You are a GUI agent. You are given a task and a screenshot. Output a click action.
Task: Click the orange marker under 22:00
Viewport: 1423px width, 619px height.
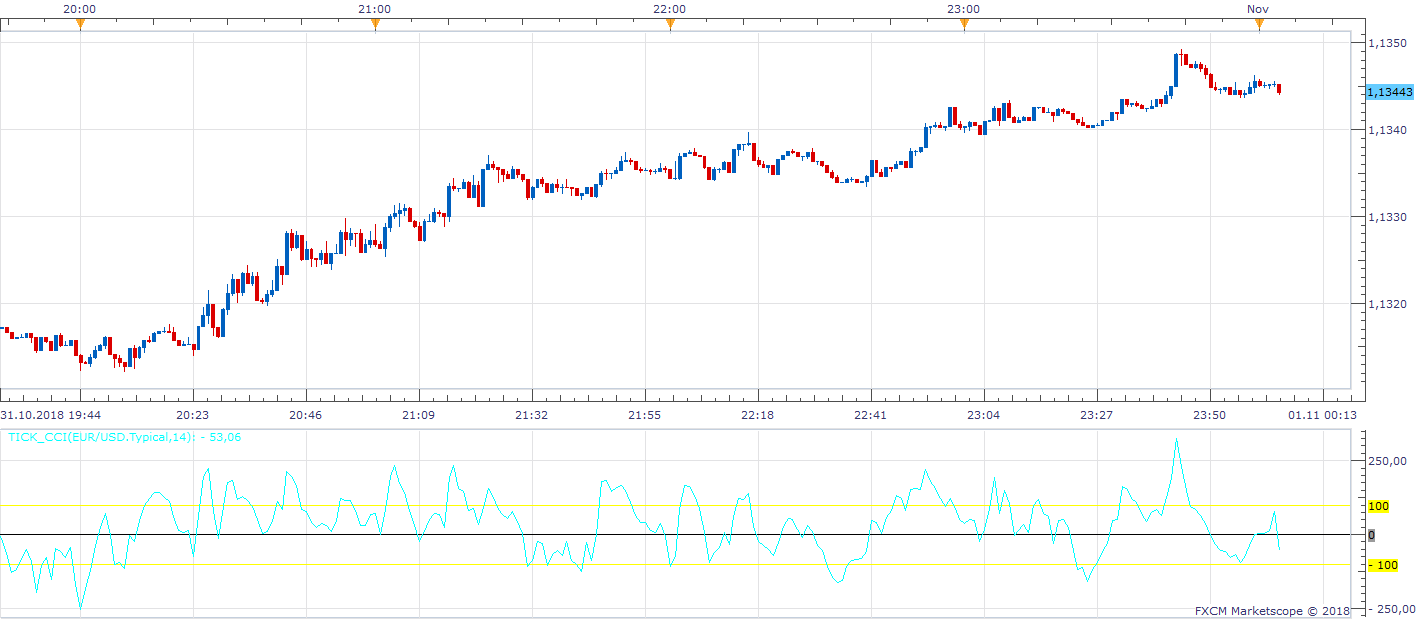point(670,25)
